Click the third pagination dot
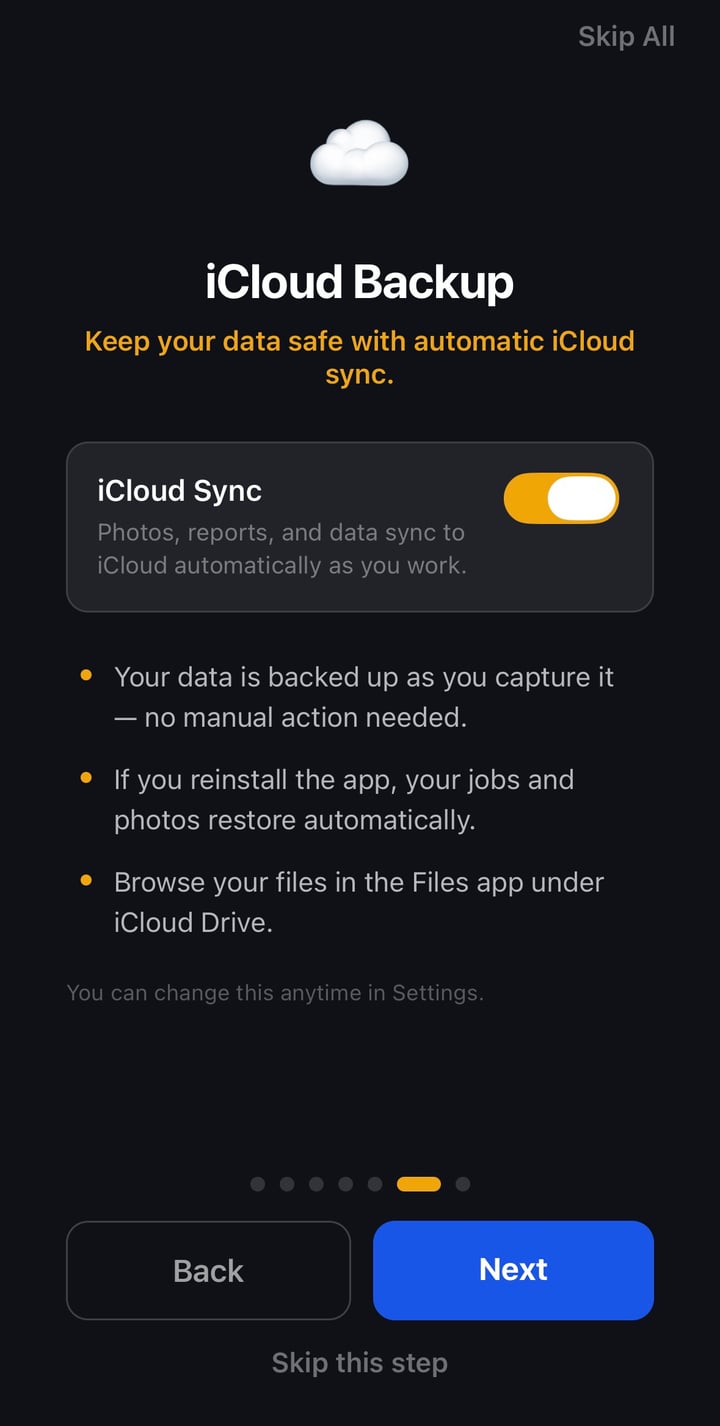 317,1183
